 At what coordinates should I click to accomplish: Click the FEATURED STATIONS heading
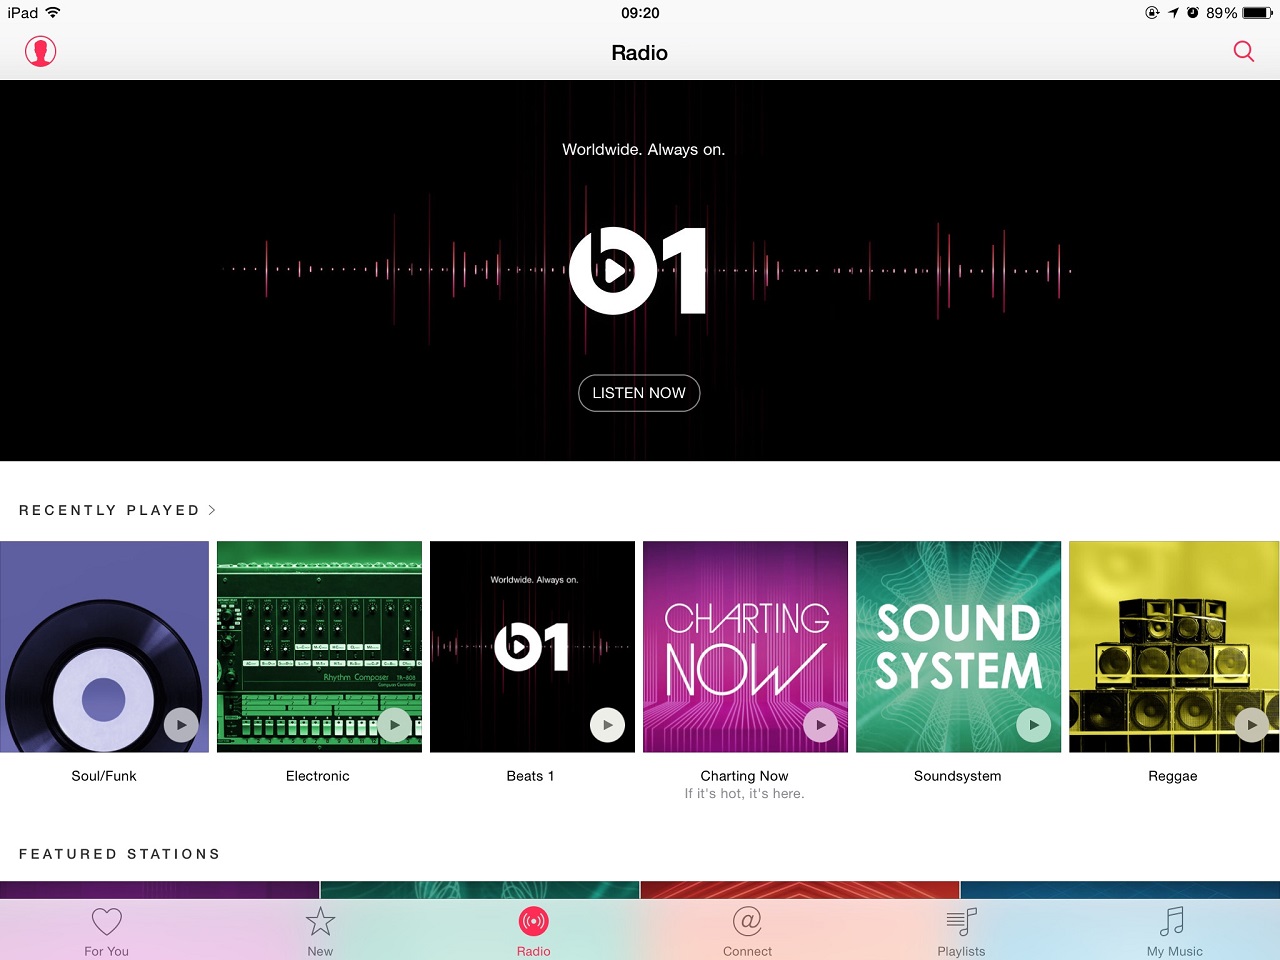coord(119,854)
